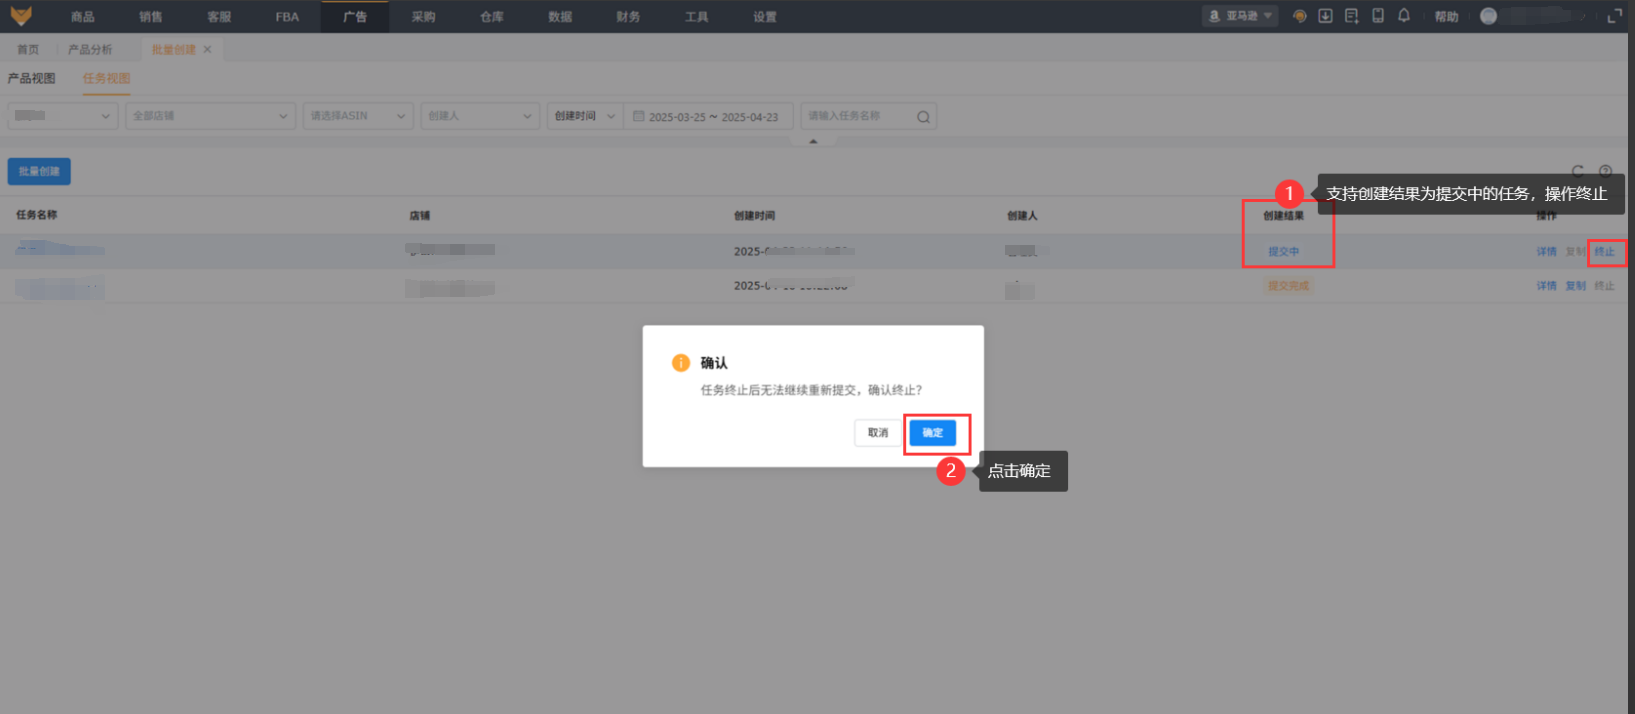The height and width of the screenshot is (714, 1635).
Task: Expand the 亚马逊 platform dropdown
Action: point(1240,16)
